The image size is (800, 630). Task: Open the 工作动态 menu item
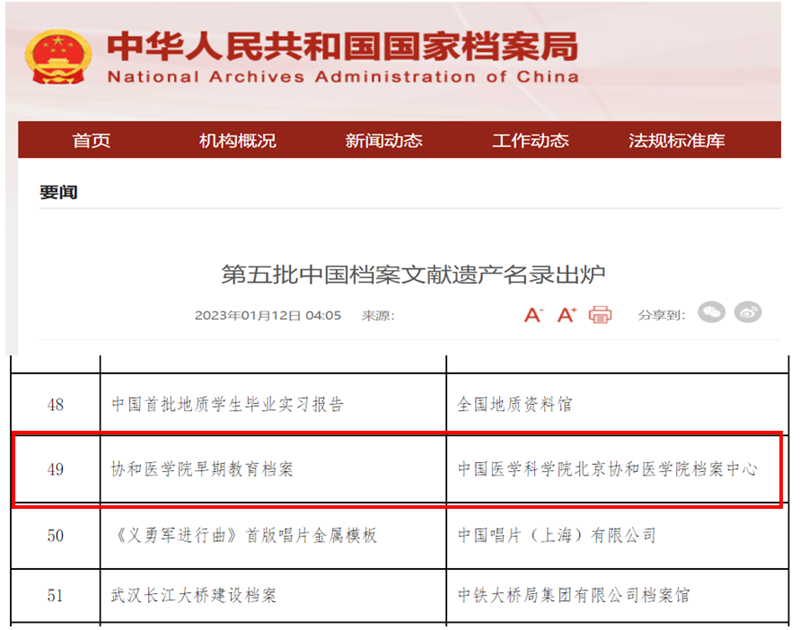point(530,140)
